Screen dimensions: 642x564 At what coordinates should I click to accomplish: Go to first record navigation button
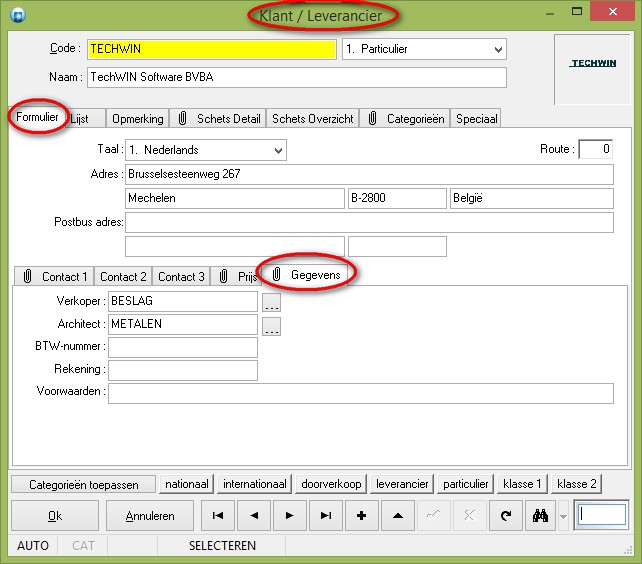[218, 515]
